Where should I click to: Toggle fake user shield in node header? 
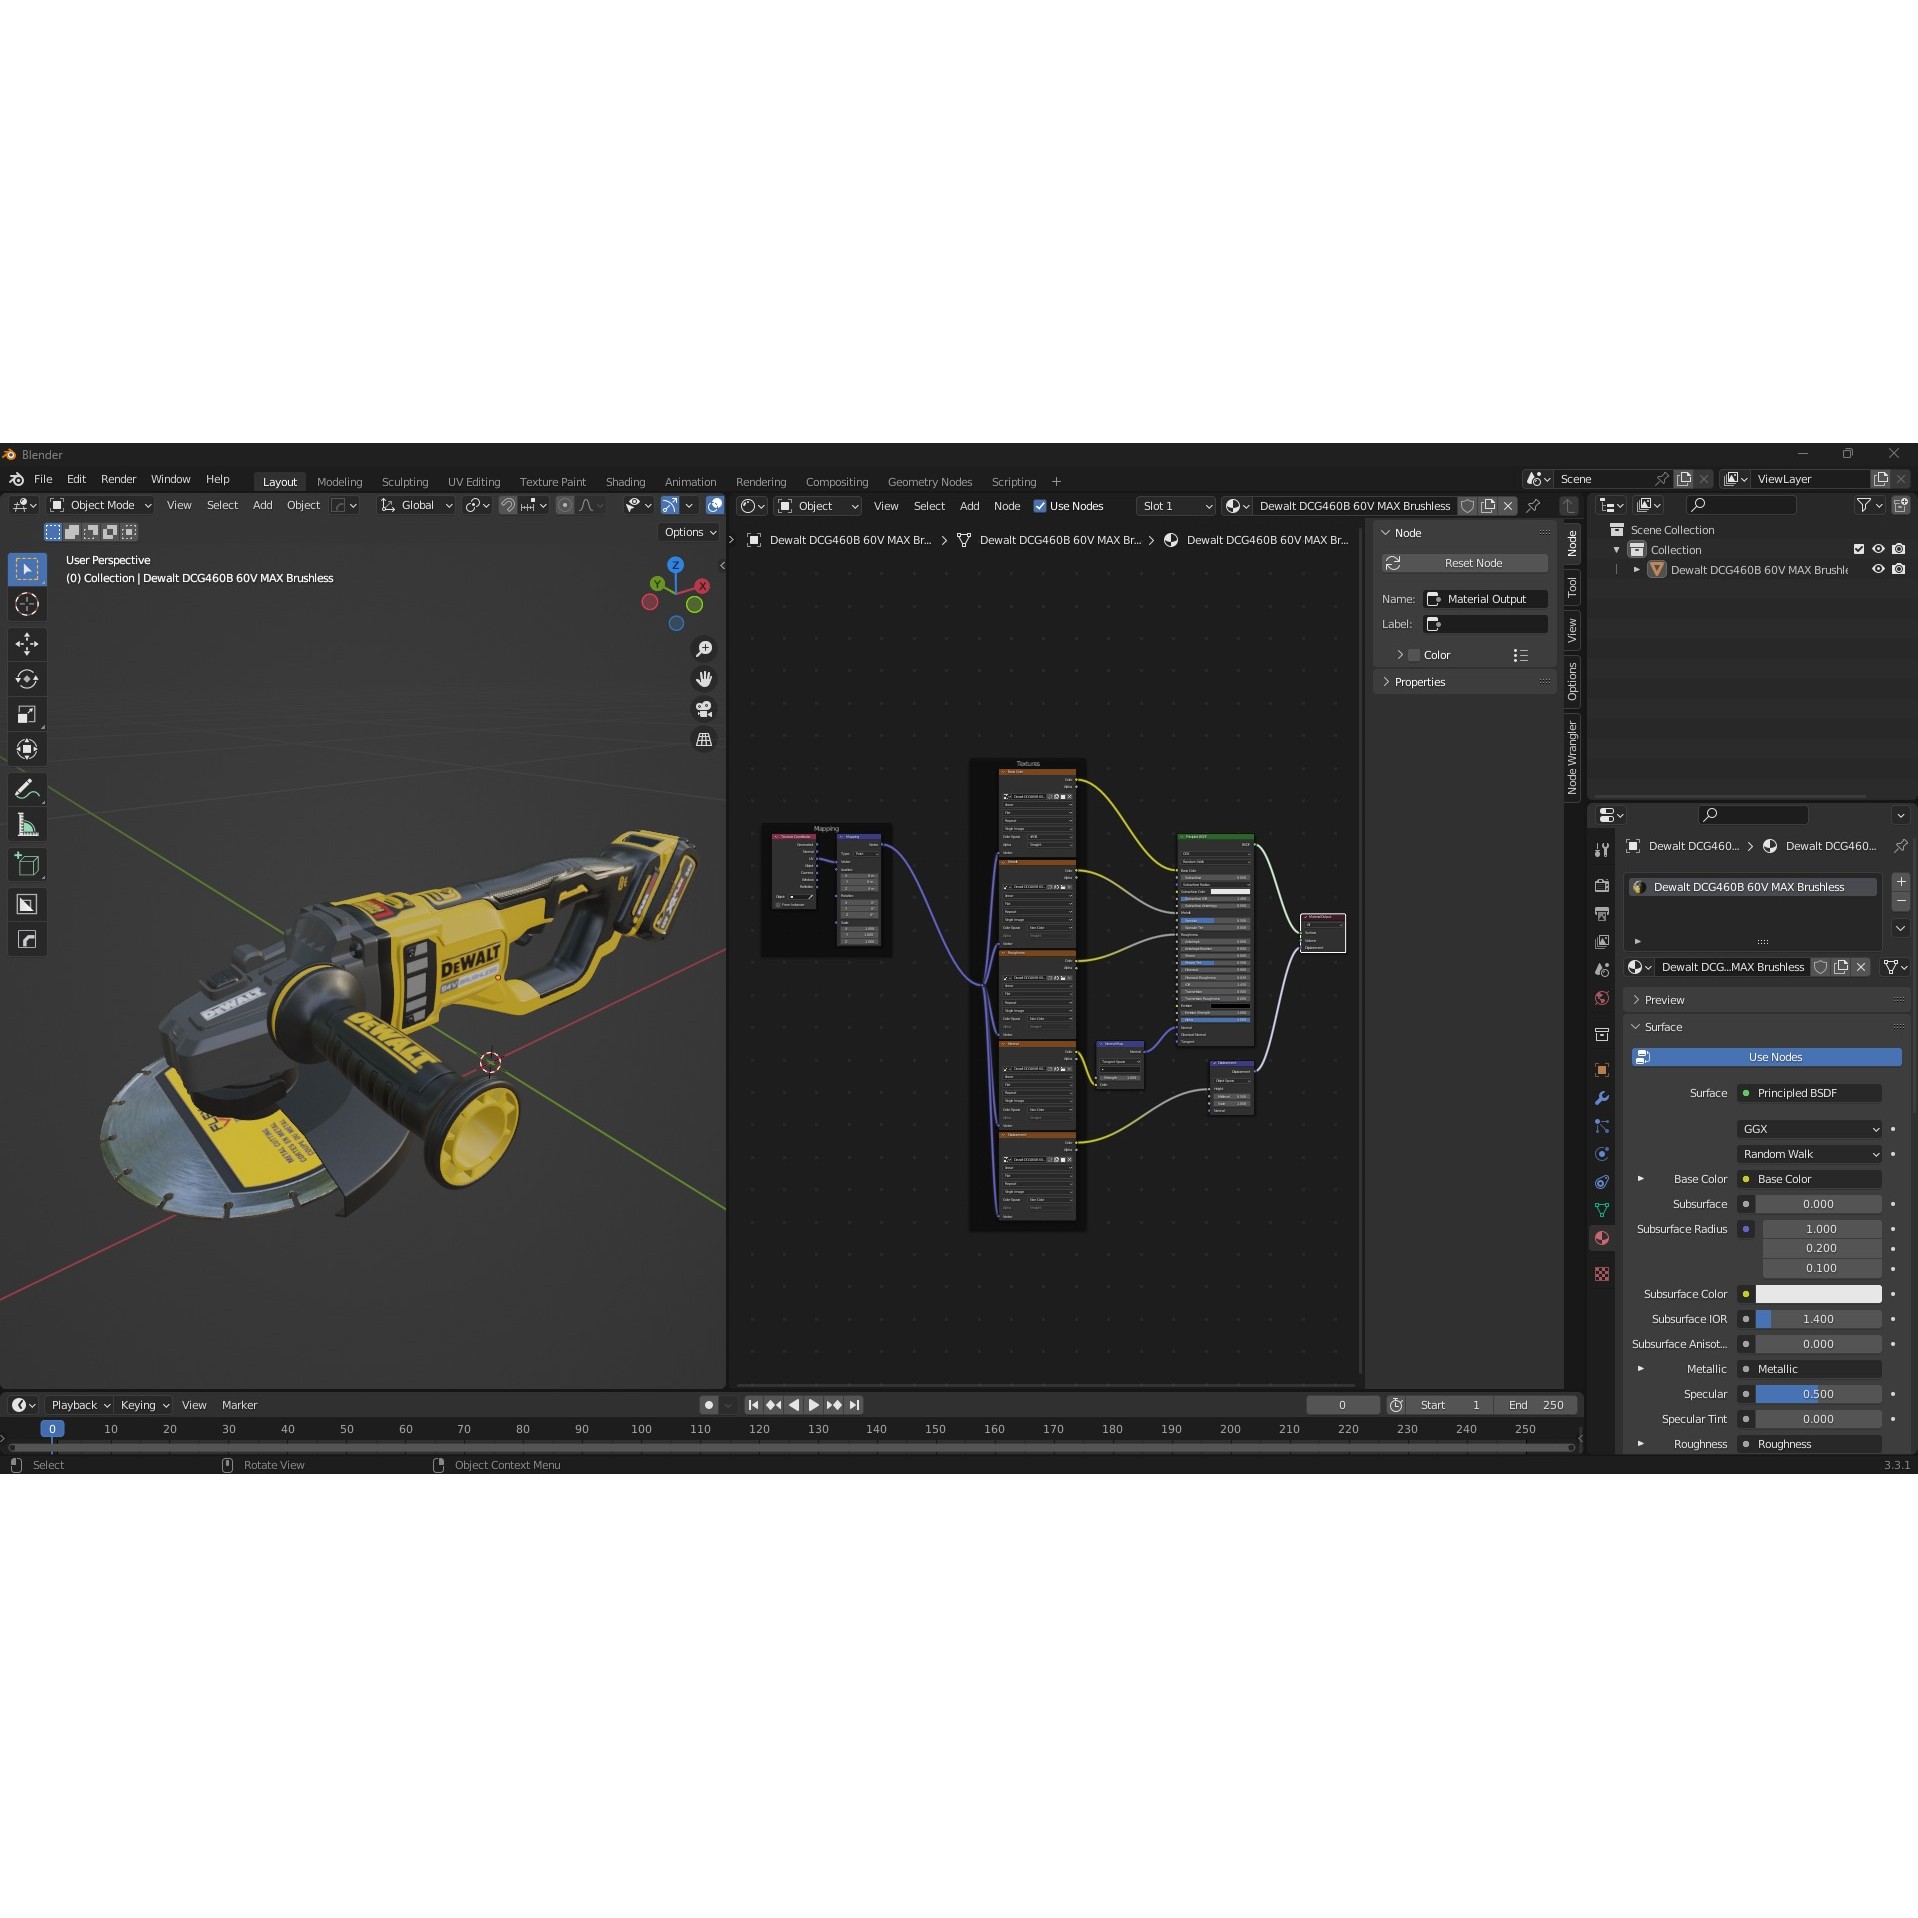[x=1467, y=506]
